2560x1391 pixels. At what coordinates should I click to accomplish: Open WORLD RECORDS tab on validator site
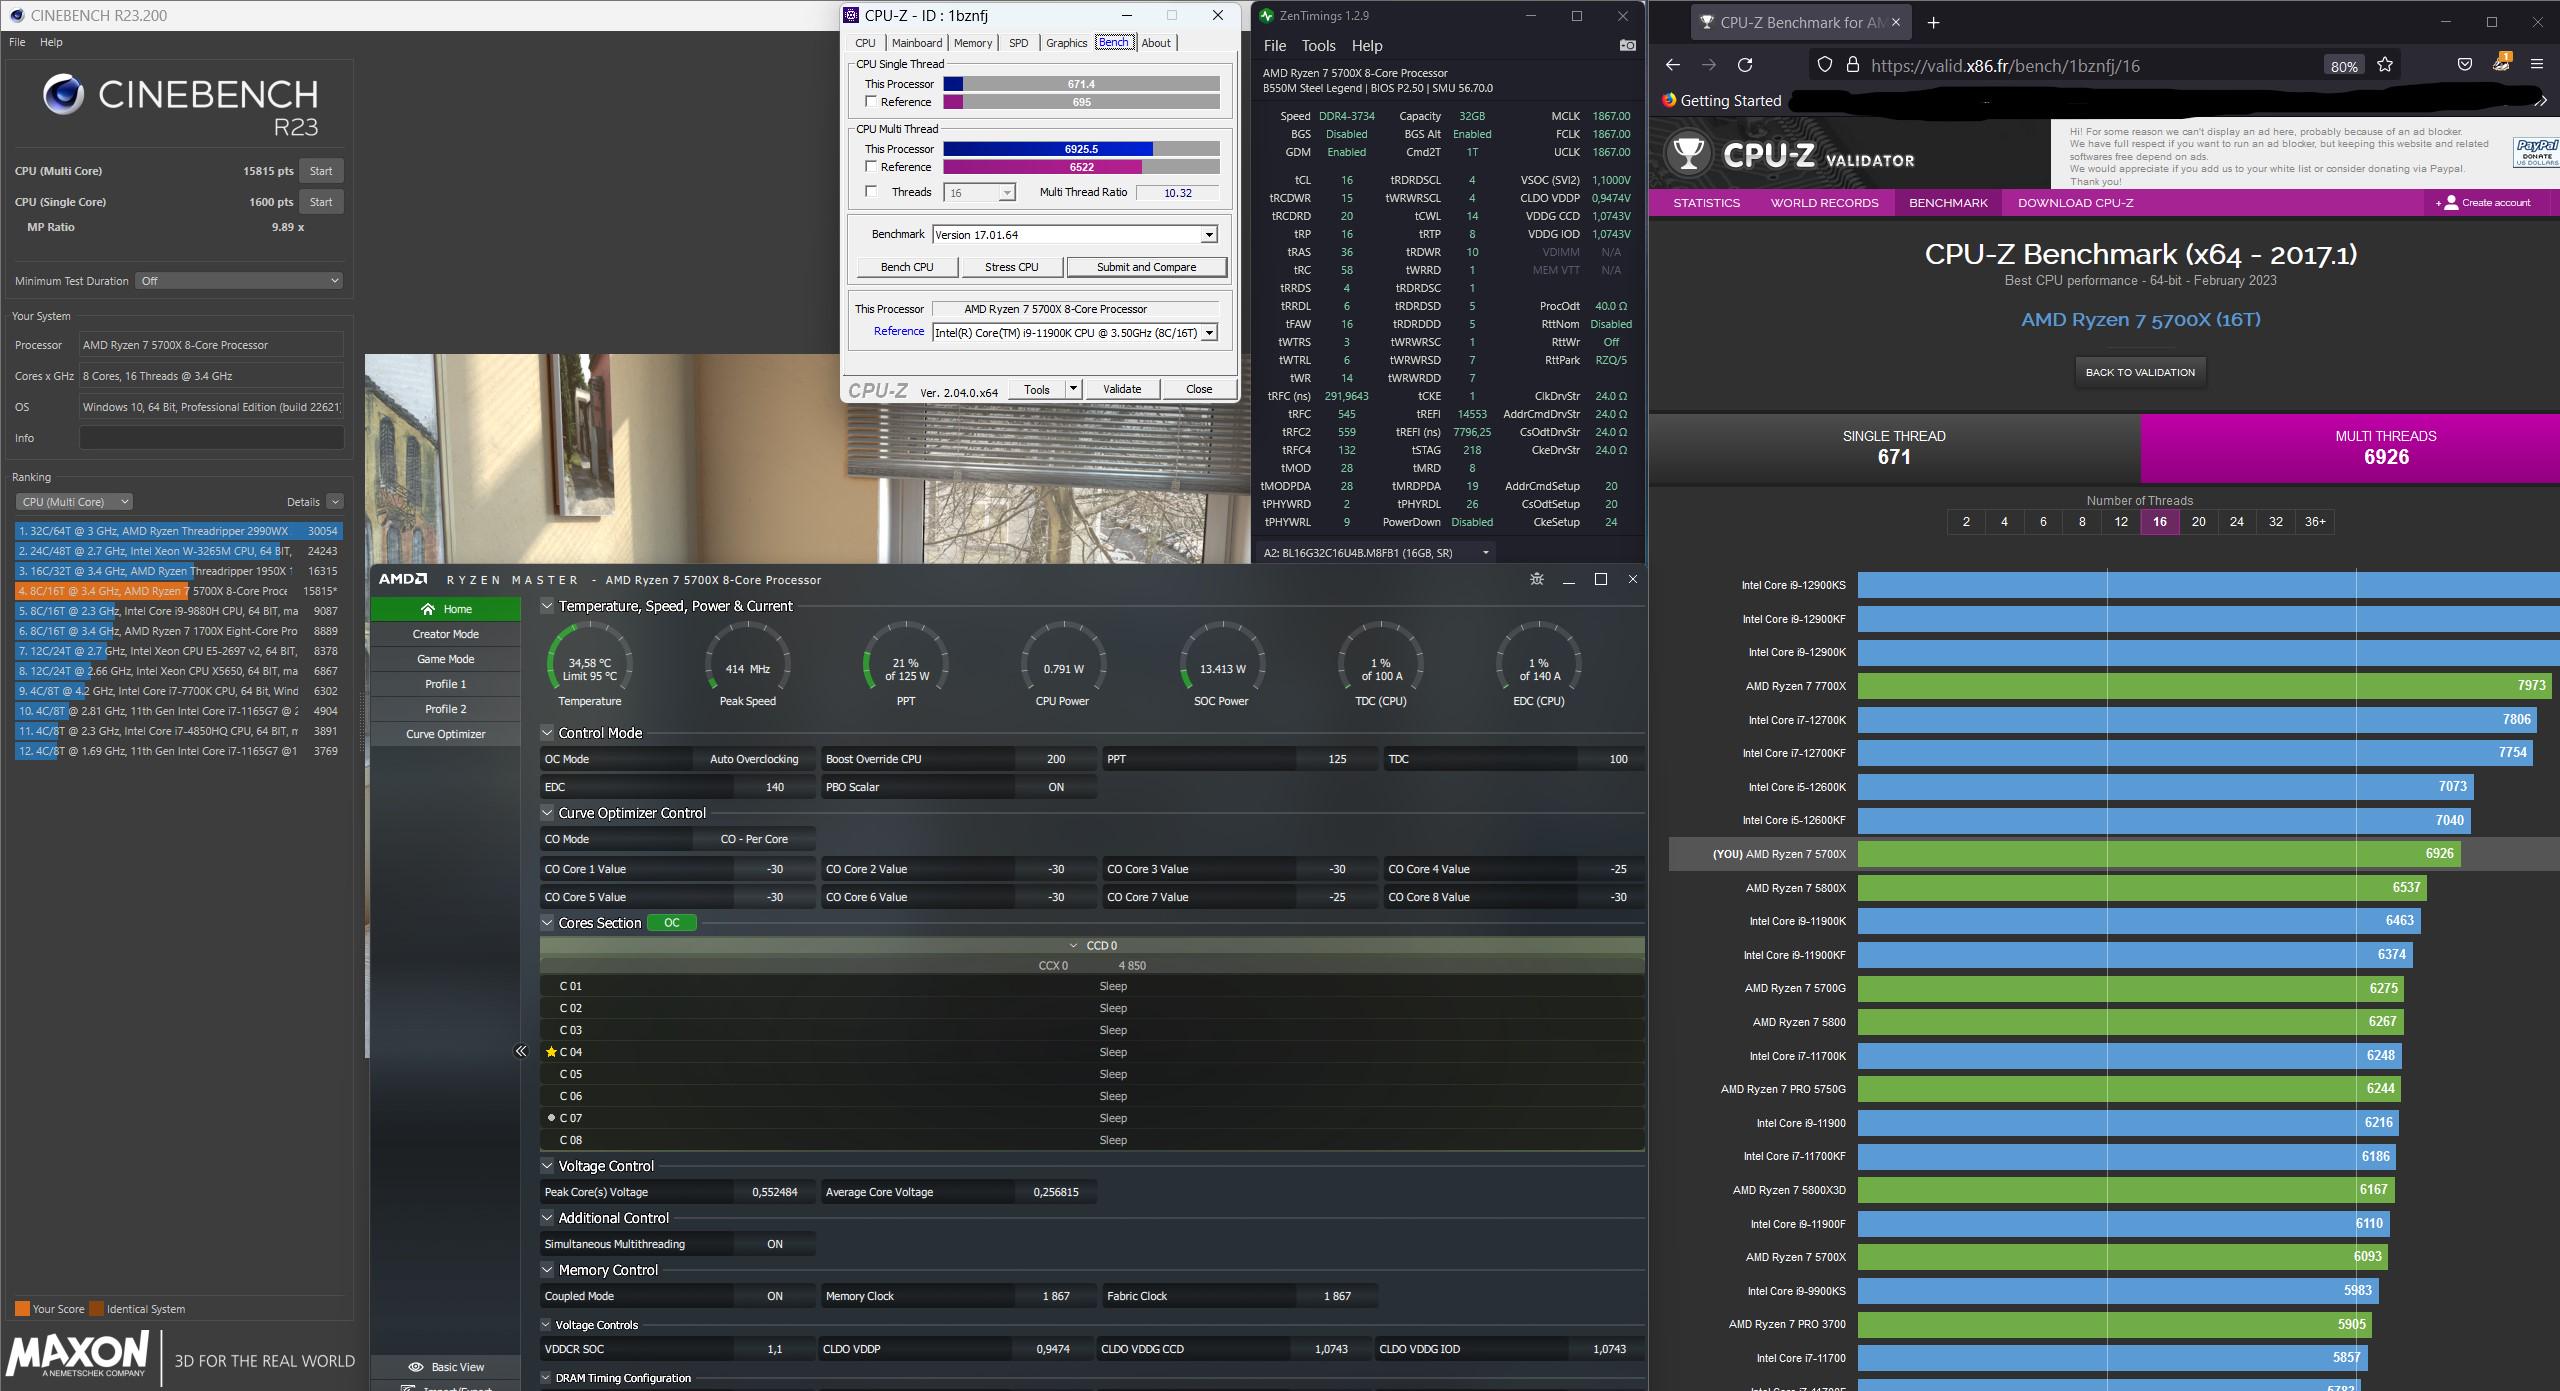pyautogui.click(x=1824, y=203)
